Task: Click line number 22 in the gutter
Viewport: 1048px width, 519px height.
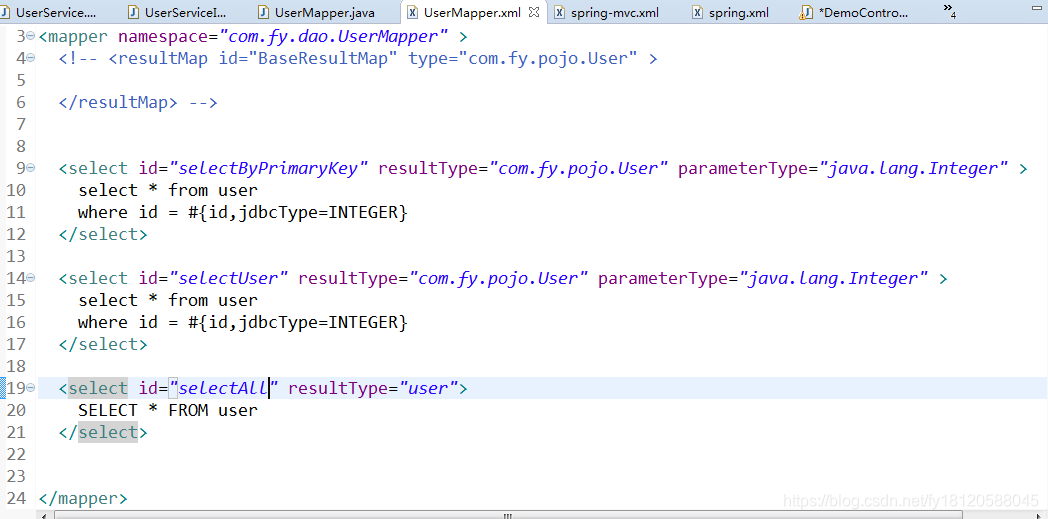Action: tap(16, 454)
